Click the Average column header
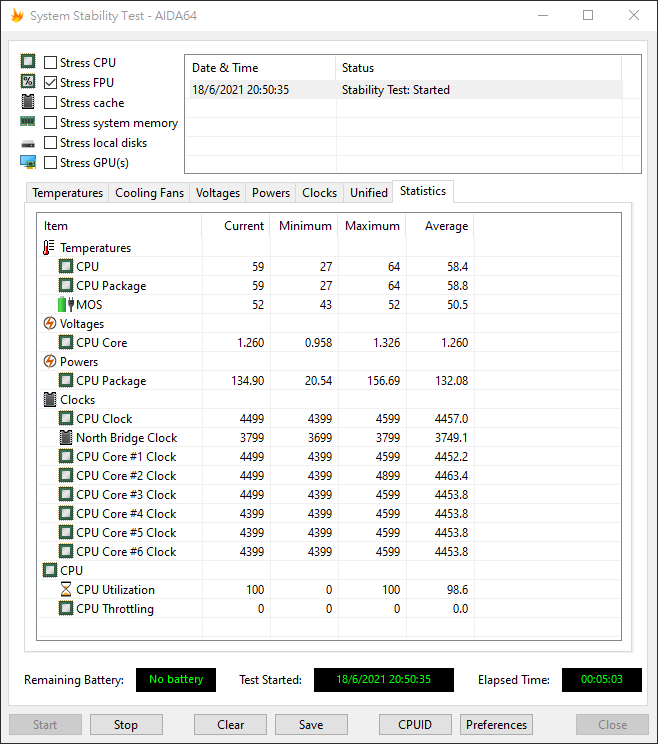 [440, 226]
